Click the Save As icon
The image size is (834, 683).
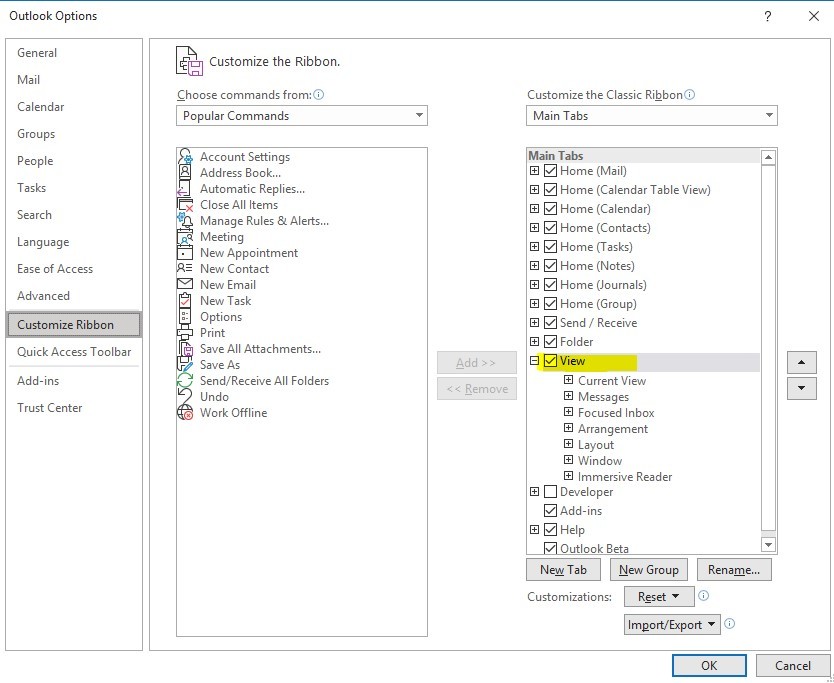pos(185,364)
